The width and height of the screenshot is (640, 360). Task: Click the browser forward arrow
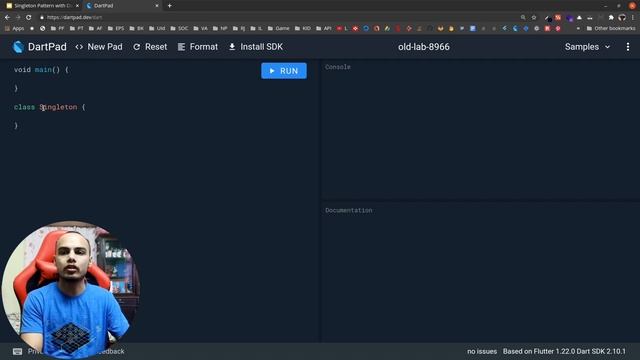18,18
